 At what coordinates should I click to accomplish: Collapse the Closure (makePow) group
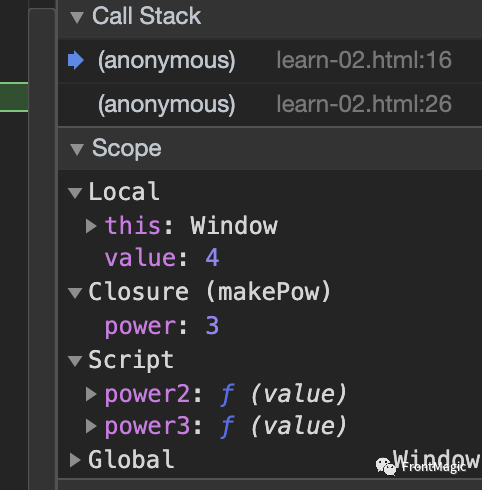click(75, 293)
